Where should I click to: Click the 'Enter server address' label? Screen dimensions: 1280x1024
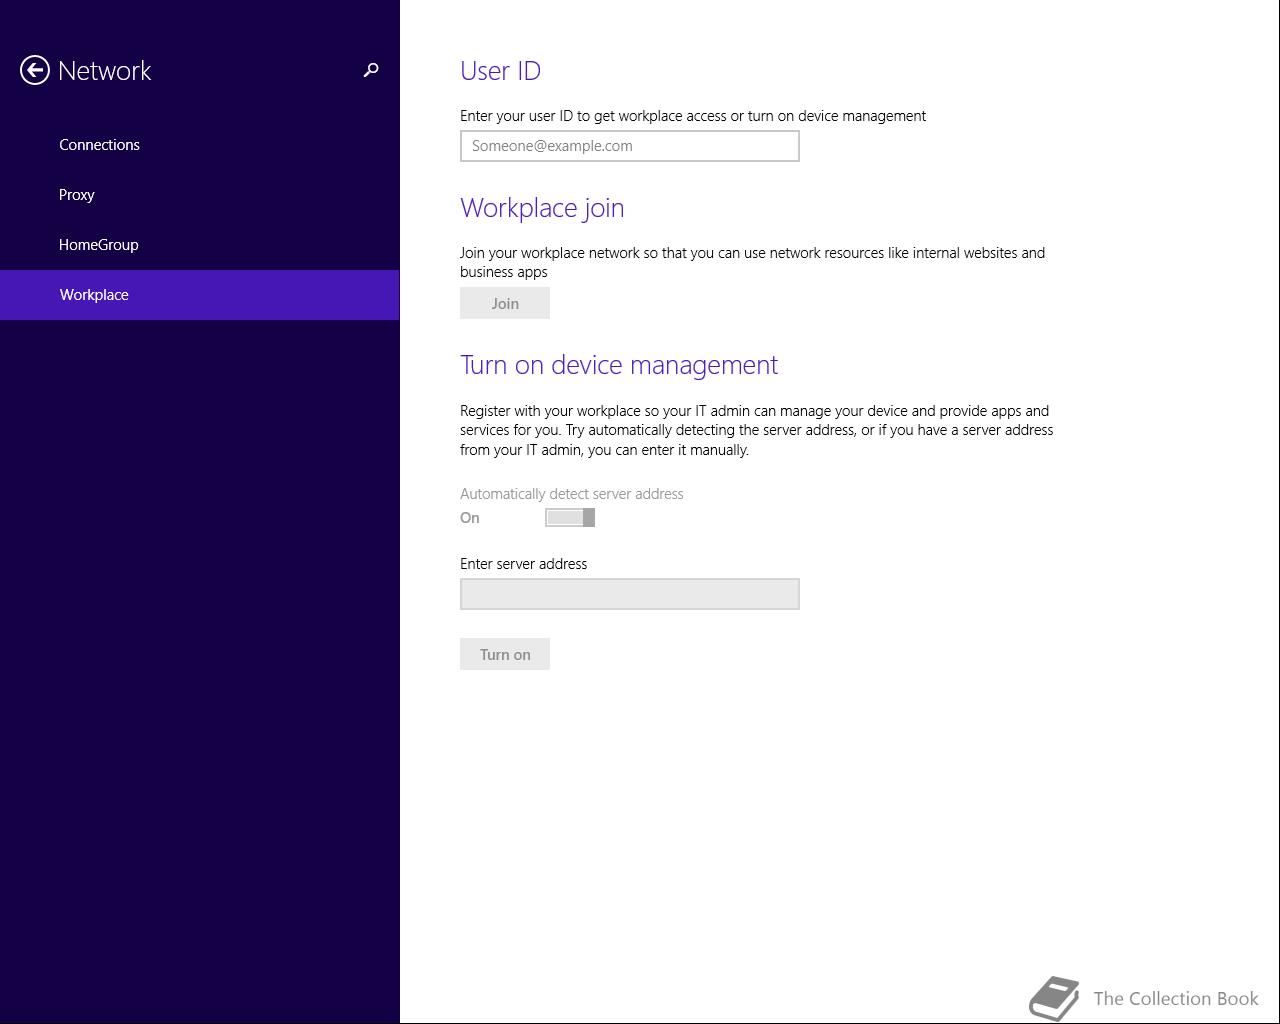(523, 564)
